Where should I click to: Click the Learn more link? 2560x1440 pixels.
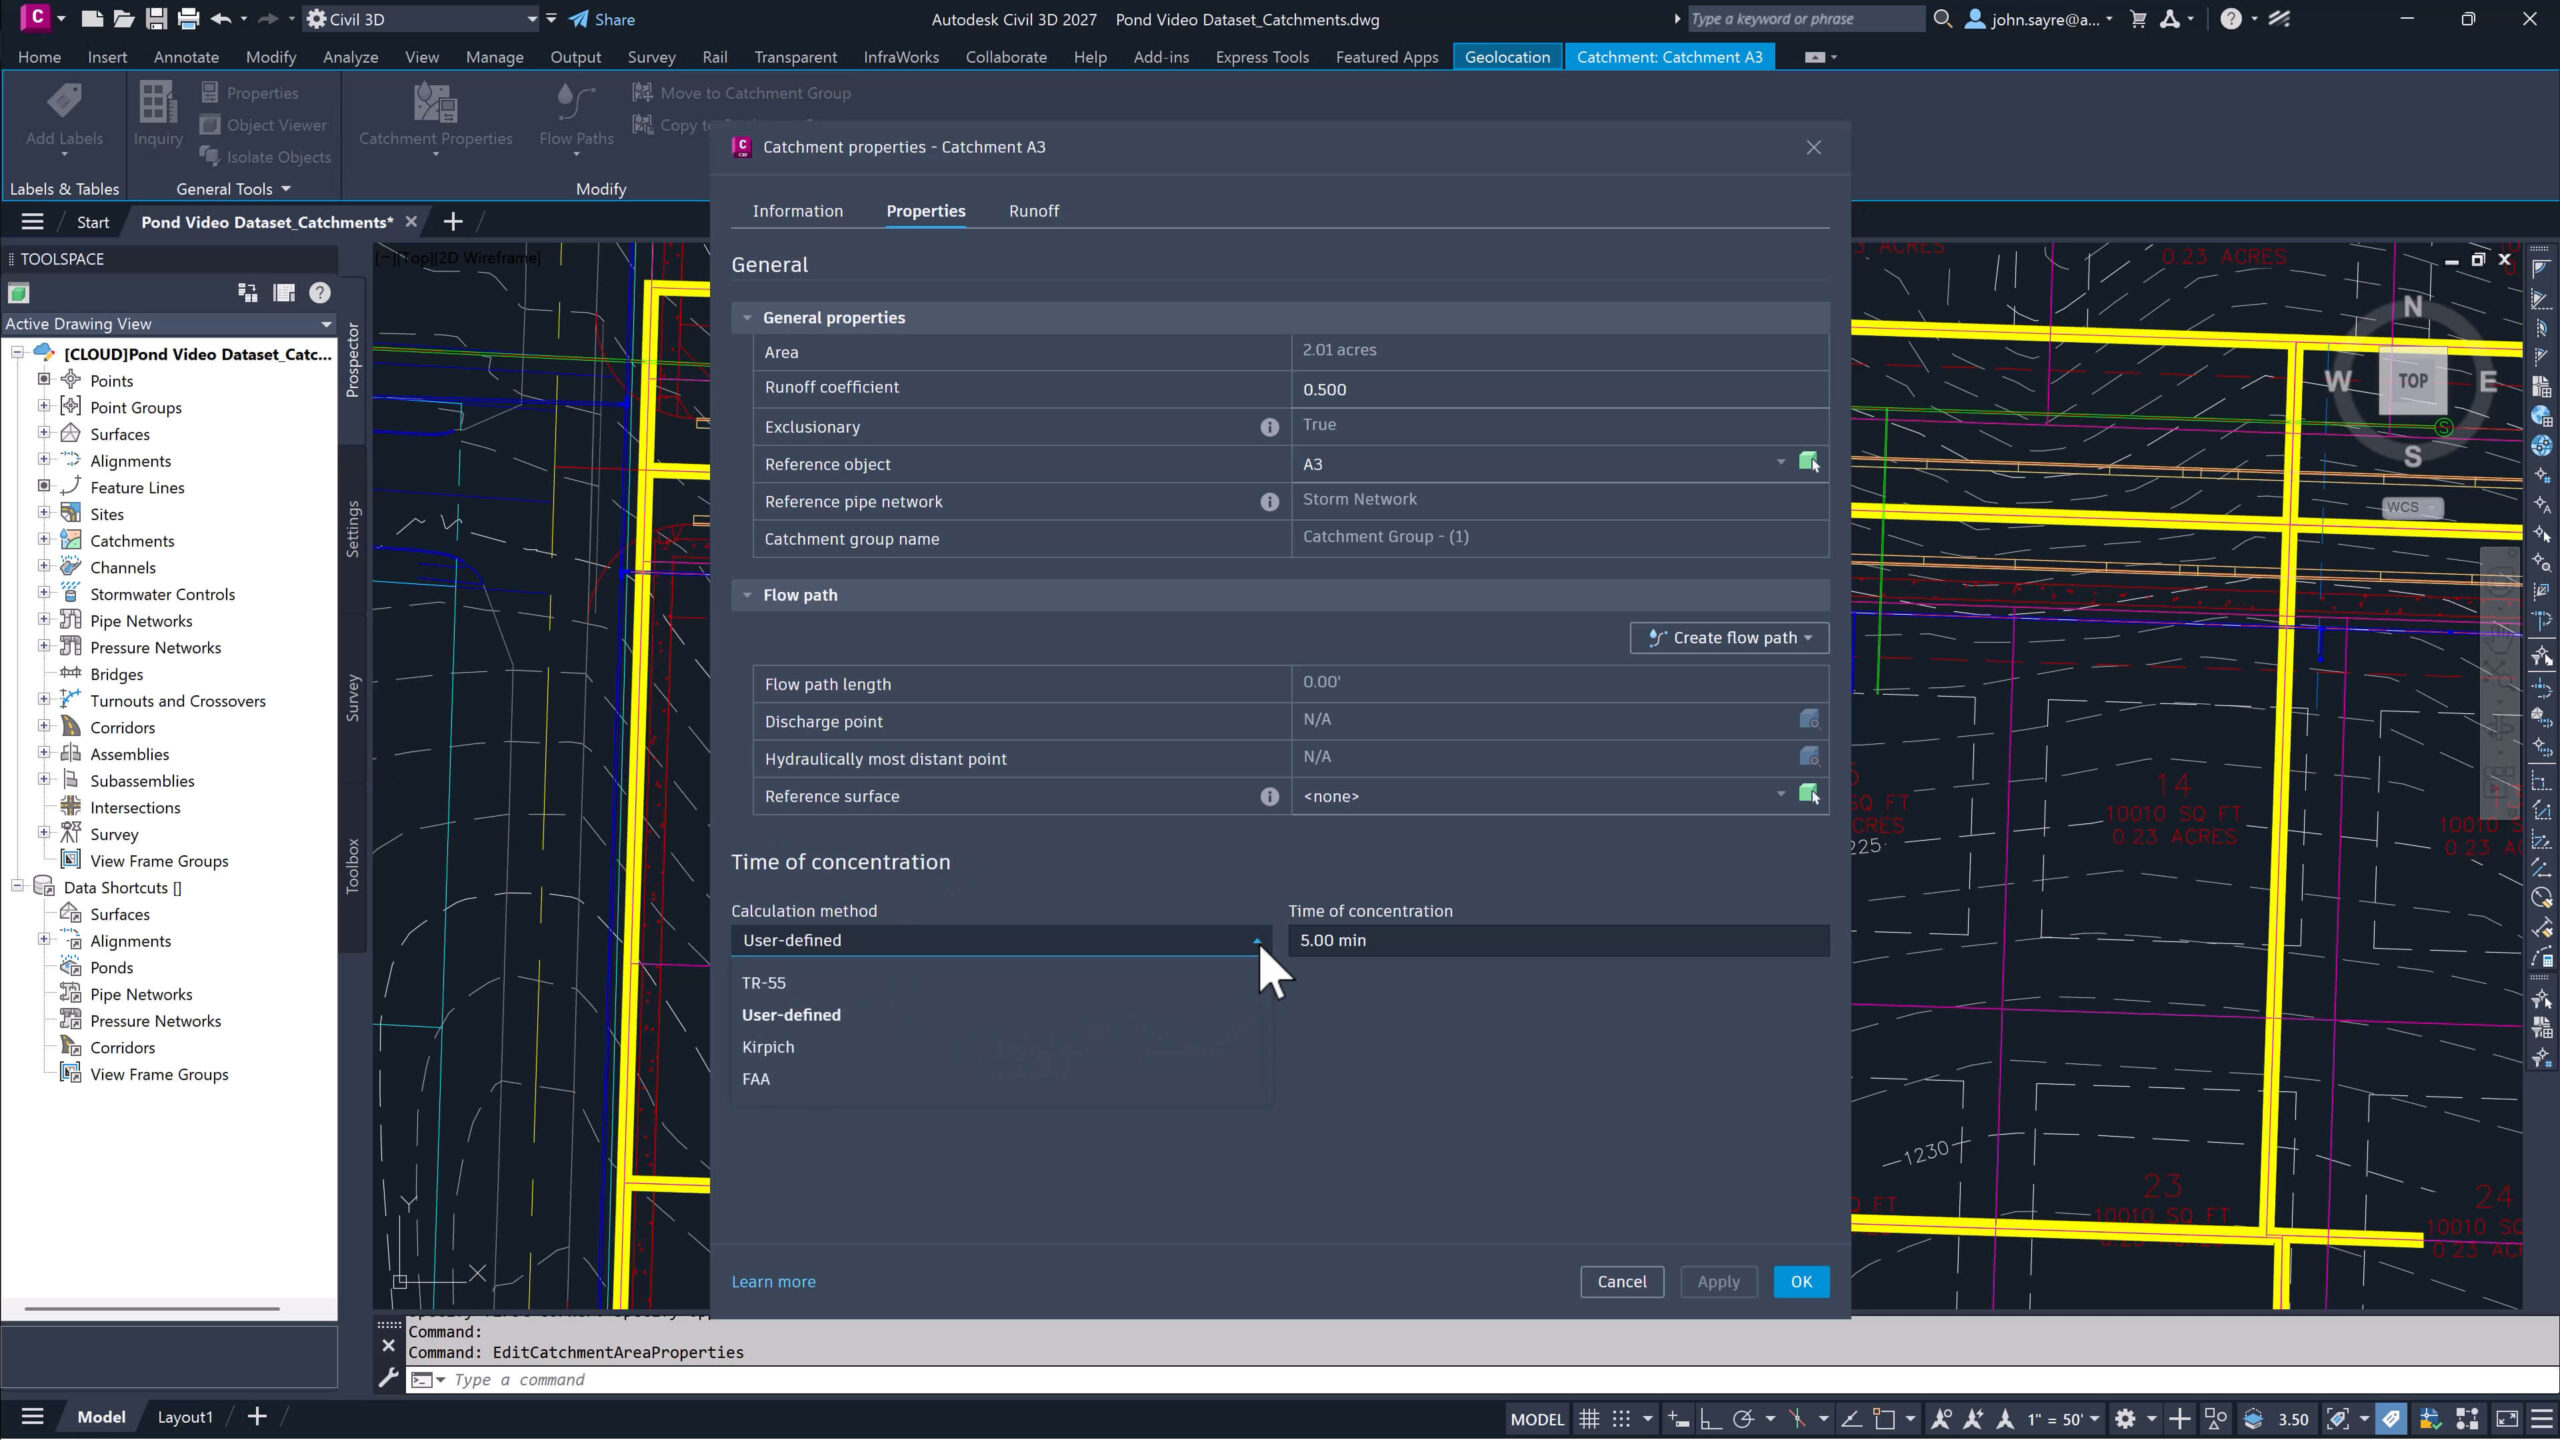click(x=773, y=1282)
